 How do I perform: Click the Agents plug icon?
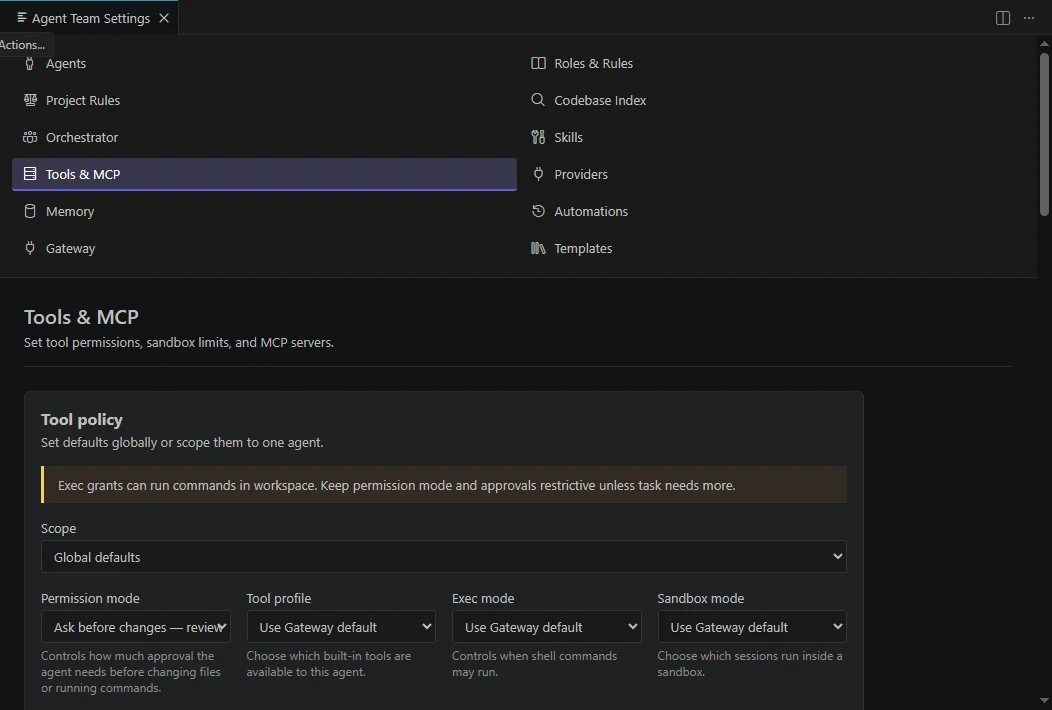[30, 63]
